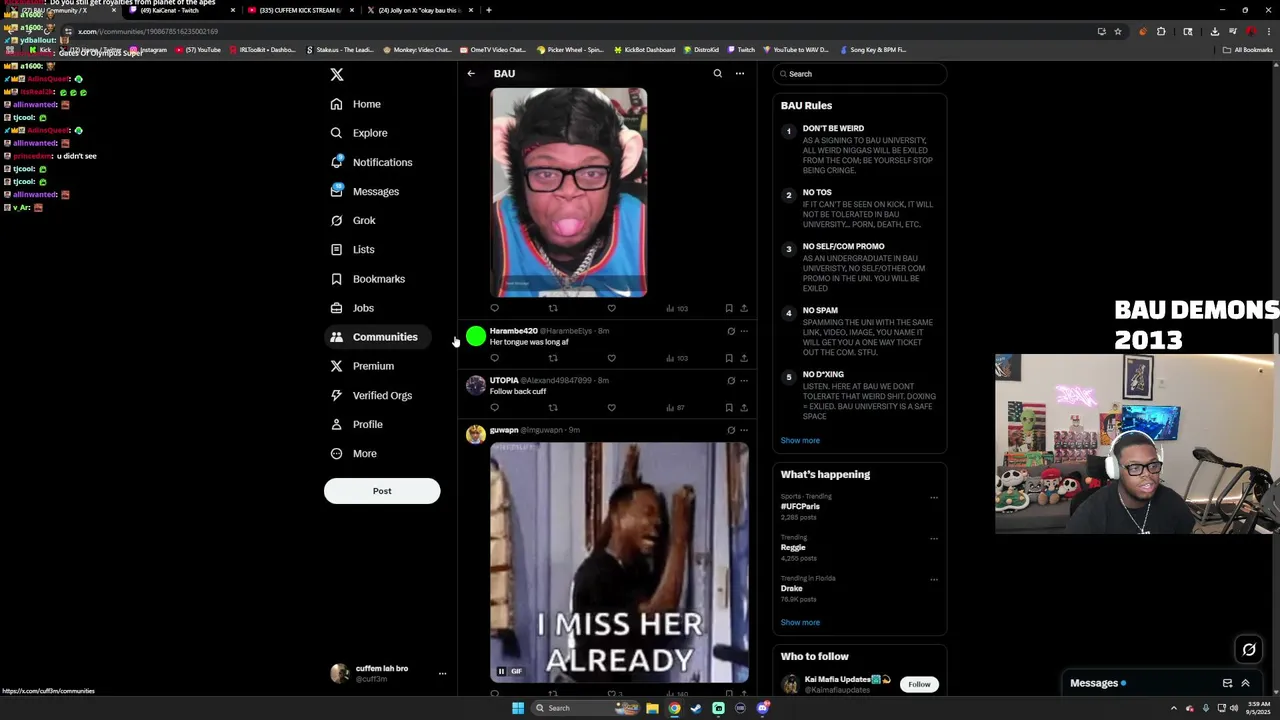Repost the UTOPIA post
The height and width of the screenshot is (720, 1280).
click(553, 408)
